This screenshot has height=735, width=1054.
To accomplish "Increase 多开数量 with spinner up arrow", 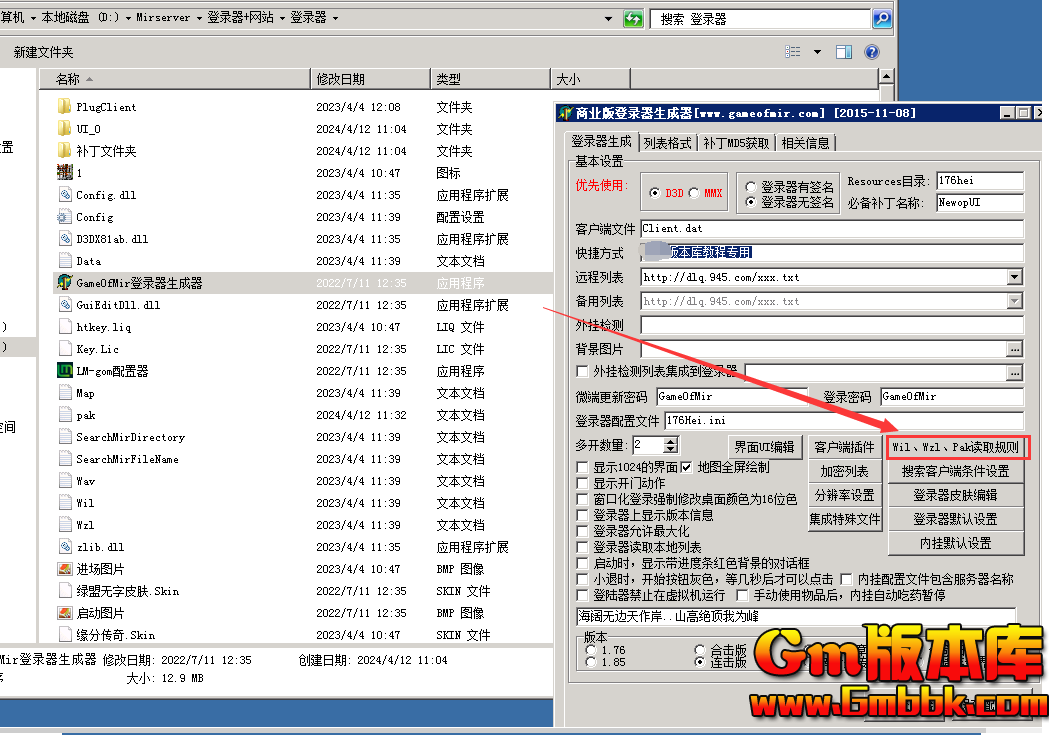I will click(x=670, y=440).
